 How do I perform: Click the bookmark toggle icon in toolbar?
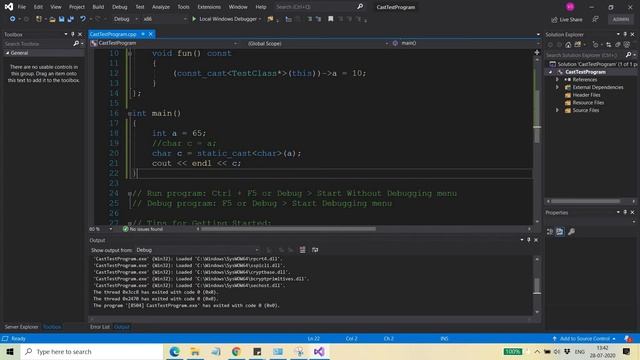pos(331,19)
